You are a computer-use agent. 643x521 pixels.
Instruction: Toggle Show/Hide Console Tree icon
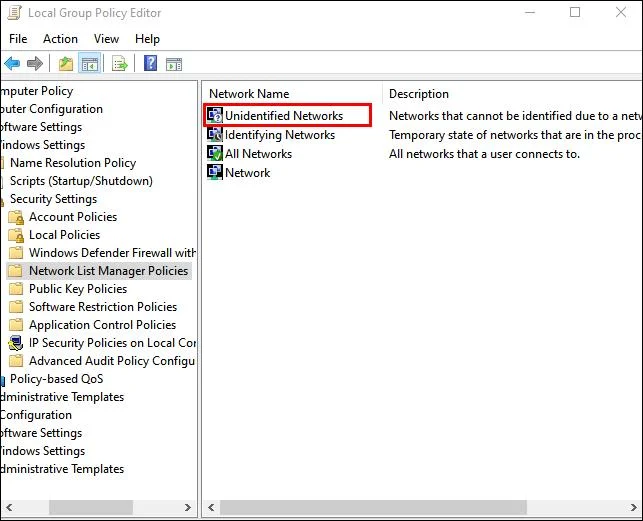[90, 64]
